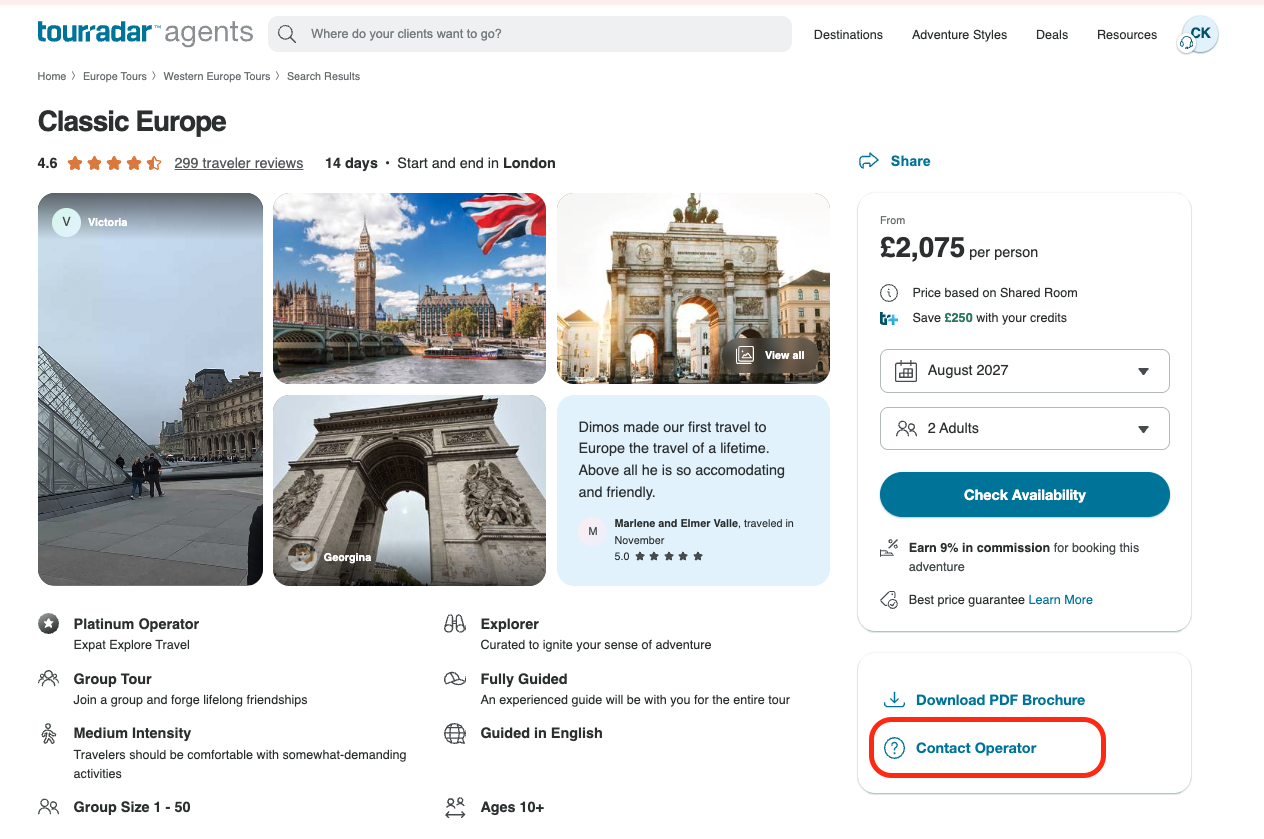Open the Destinations menu
Screen dimensions: 1264x839
click(x=848, y=35)
